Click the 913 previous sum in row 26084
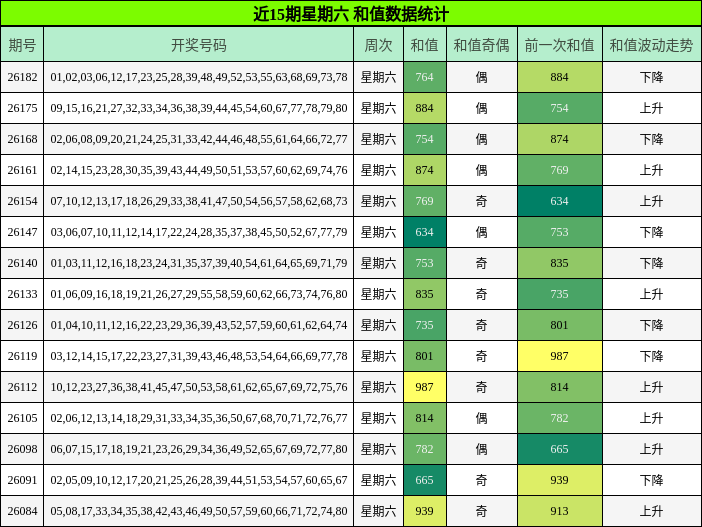This screenshot has width=702, height=527. (560, 511)
